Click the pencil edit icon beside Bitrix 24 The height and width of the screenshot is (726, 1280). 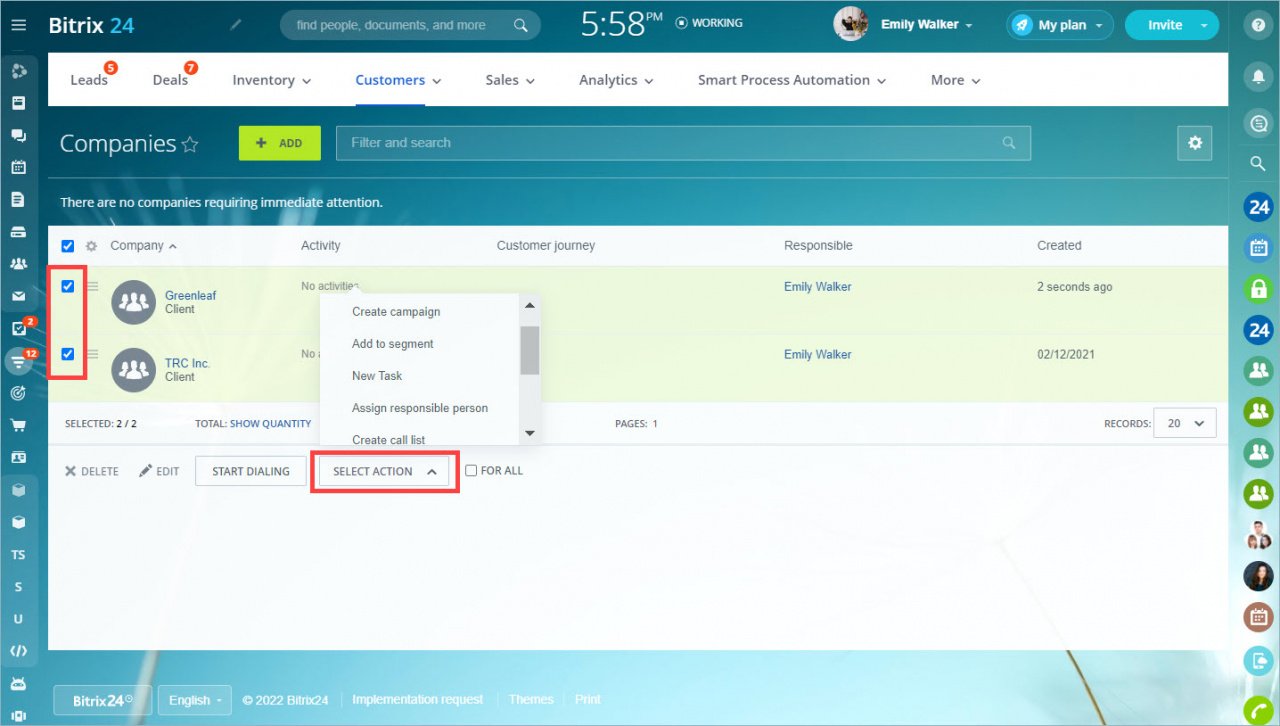pyautogui.click(x=235, y=24)
